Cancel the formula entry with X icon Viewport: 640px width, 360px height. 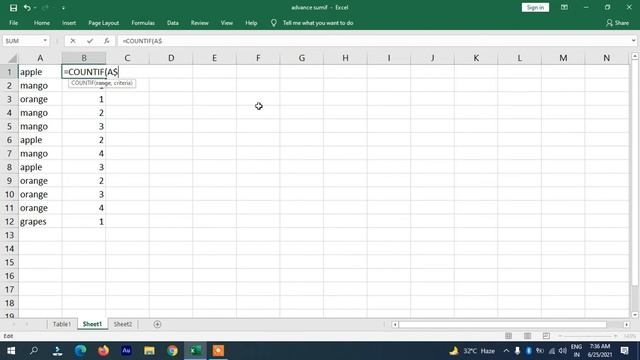73,40
